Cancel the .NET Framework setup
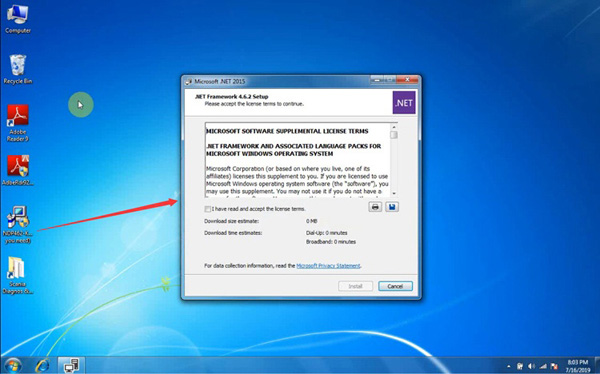The width and height of the screenshot is (600, 374). click(x=395, y=286)
